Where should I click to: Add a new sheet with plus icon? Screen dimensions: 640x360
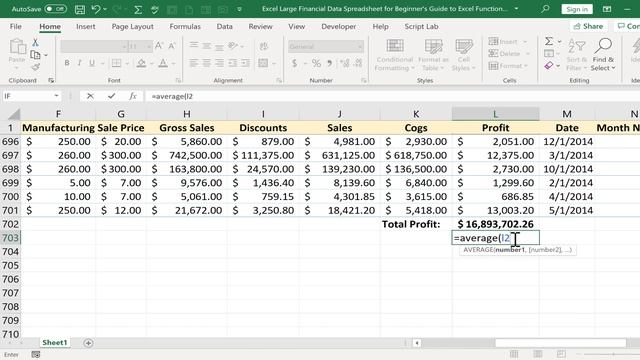click(88, 343)
